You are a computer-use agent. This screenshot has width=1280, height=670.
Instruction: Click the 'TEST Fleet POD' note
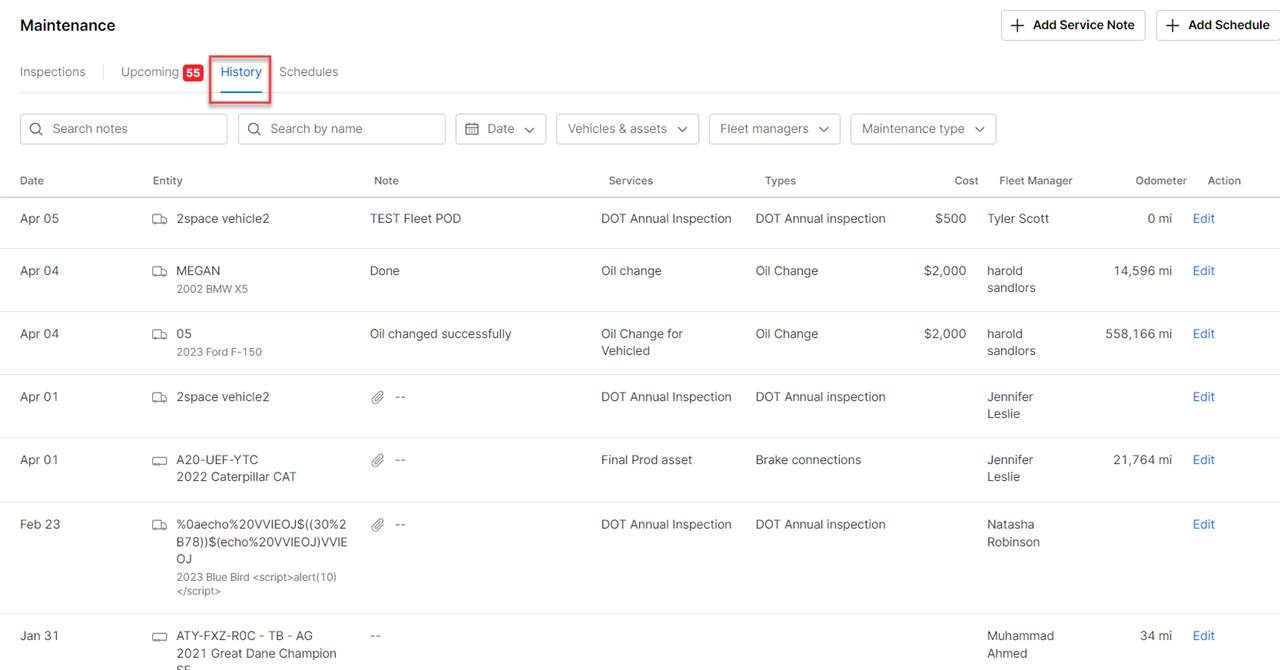tap(416, 219)
